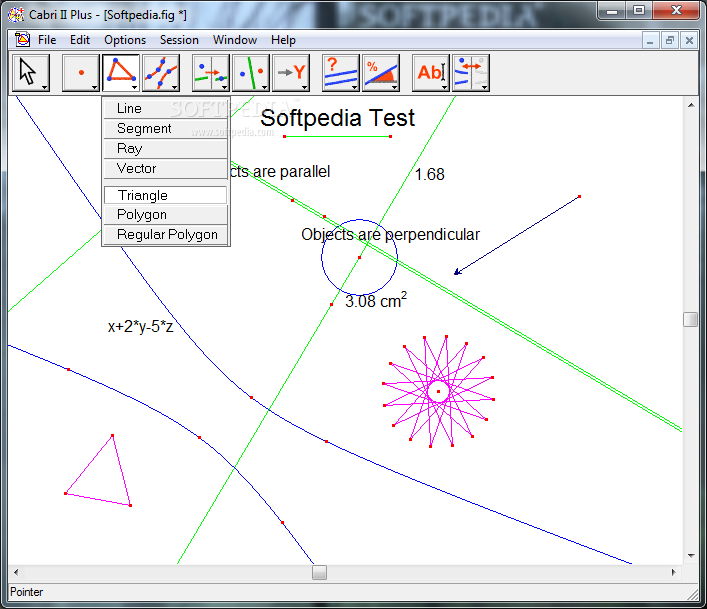The height and width of the screenshot is (609, 707).
Task: Open the Transformations toolbox icon
Action: click(211, 72)
